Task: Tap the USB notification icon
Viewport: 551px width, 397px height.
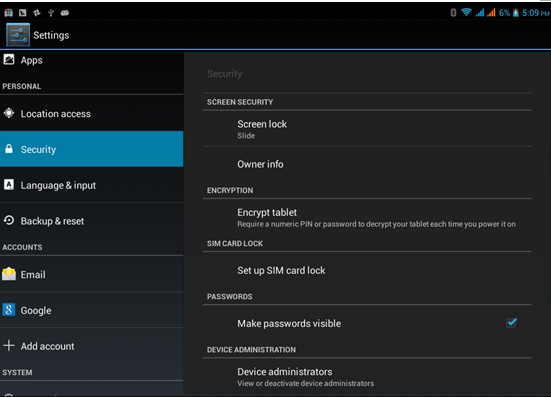Action: point(51,13)
